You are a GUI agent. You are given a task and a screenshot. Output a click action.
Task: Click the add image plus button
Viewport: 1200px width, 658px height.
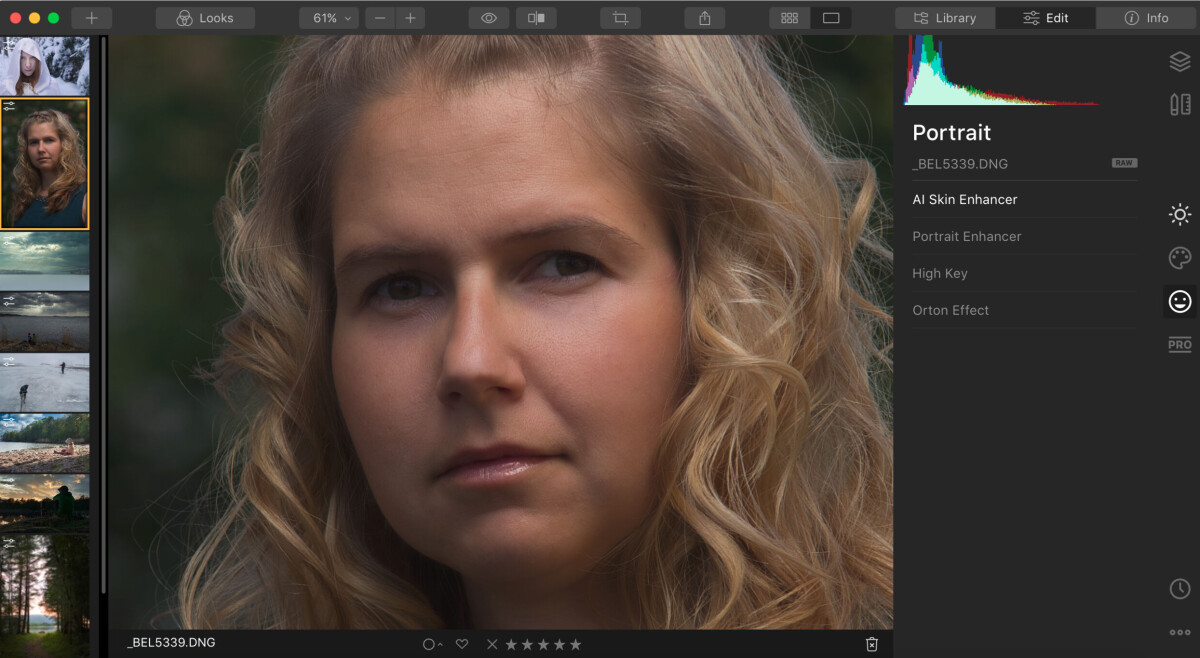pos(92,18)
